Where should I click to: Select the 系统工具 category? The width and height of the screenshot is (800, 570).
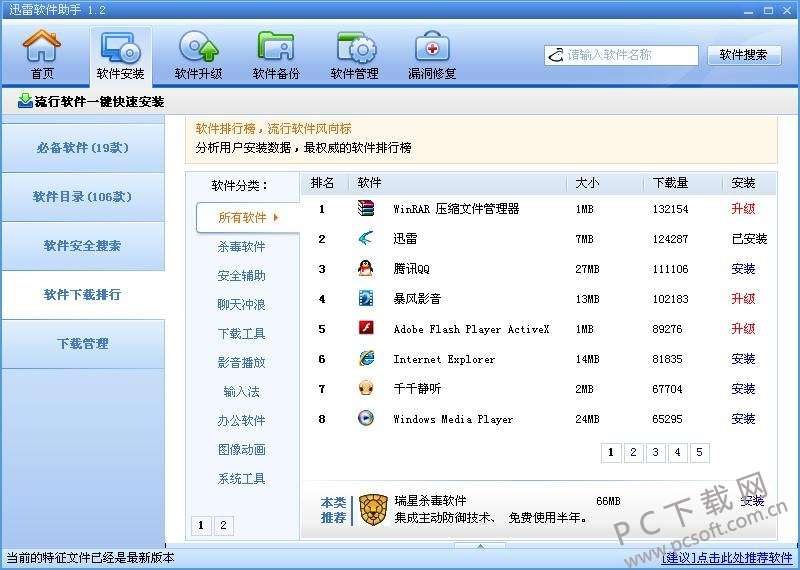241,479
